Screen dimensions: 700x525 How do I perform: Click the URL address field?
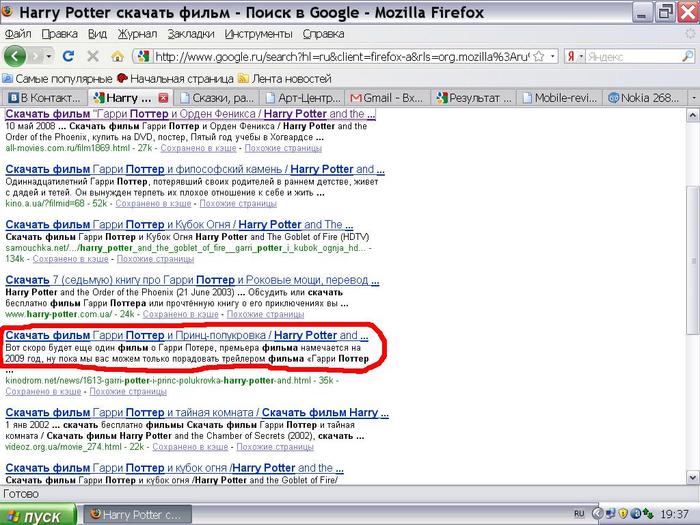point(342,57)
